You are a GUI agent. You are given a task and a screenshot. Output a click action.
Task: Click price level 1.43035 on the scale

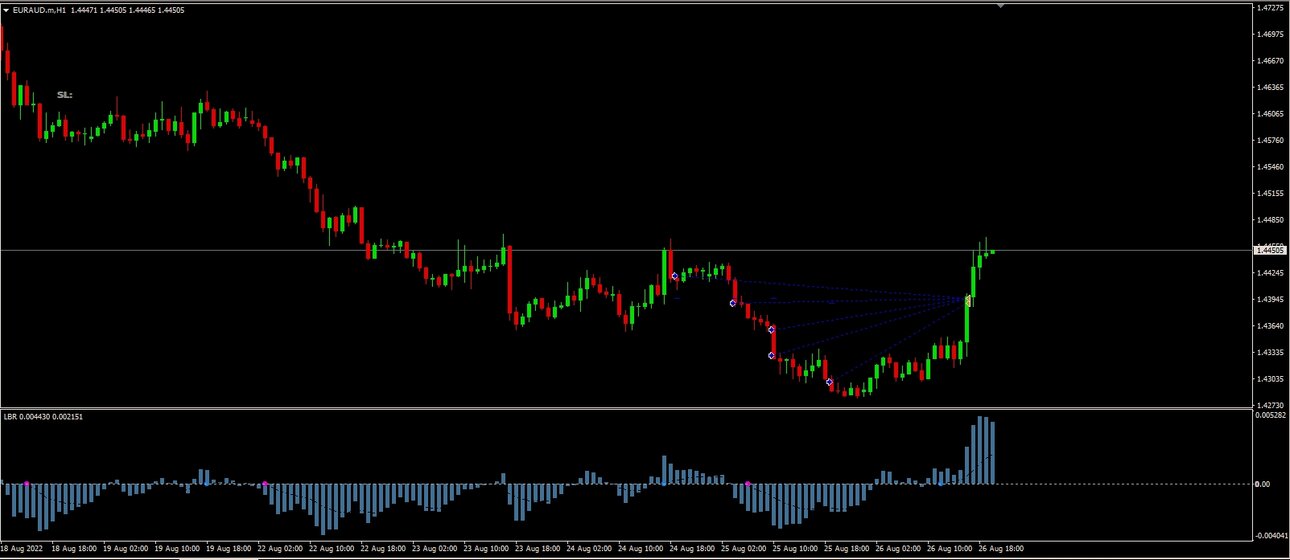1271,379
